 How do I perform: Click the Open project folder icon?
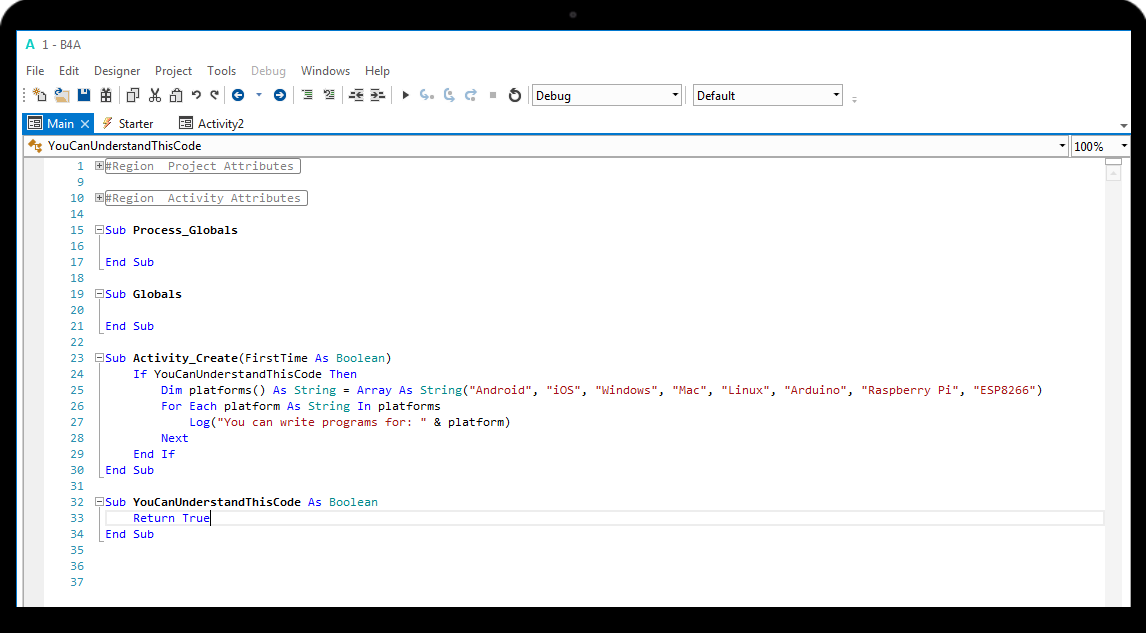click(x=62, y=95)
